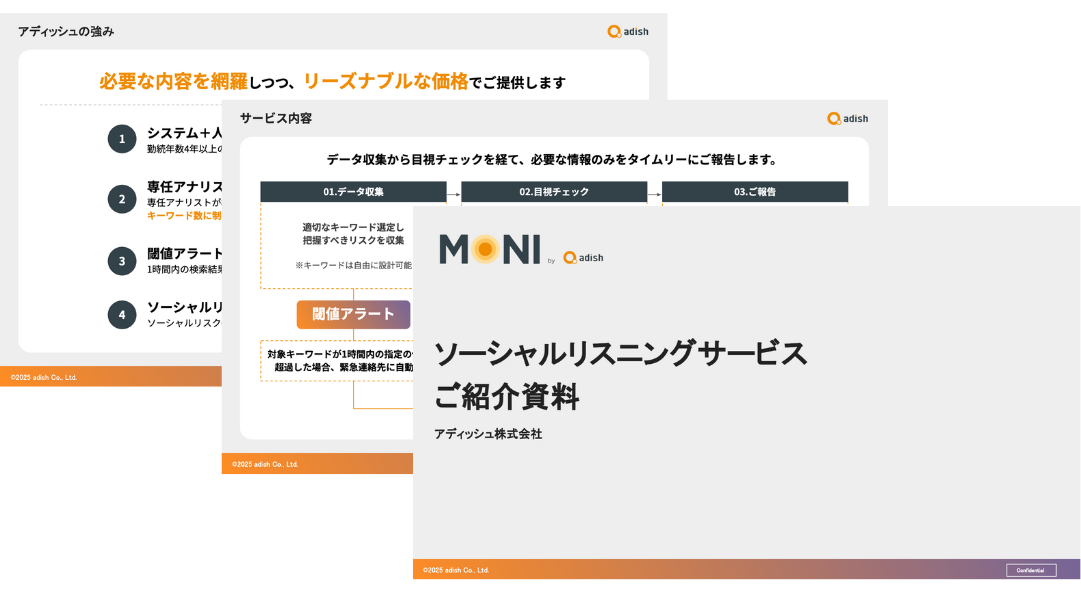The image size is (1081, 593).
Task: Select the 02.目視チェック header bar
Action: click(x=554, y=192)
